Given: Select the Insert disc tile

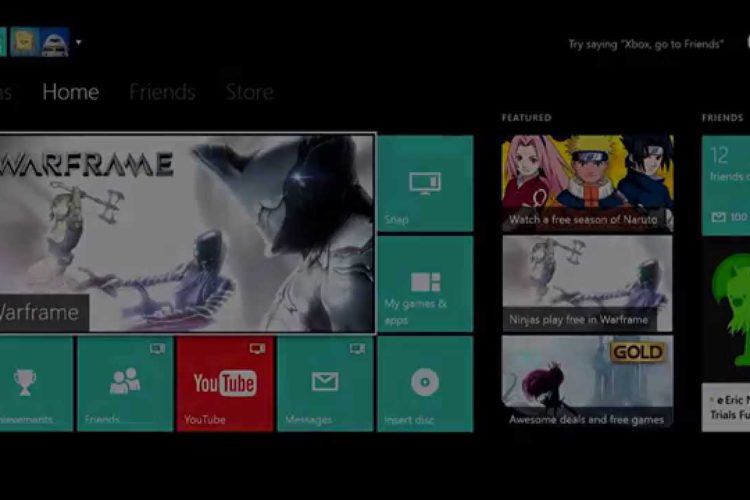Looking at the screenshot, I should (x=425, y=384).
